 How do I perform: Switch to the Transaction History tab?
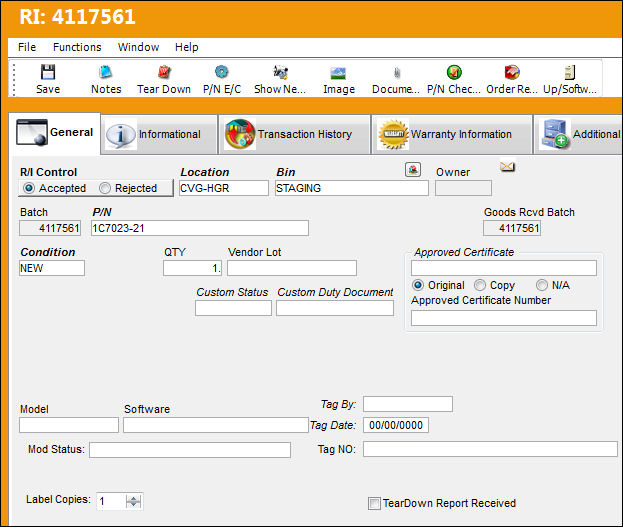pyautogui.click(x=294, y=134)
